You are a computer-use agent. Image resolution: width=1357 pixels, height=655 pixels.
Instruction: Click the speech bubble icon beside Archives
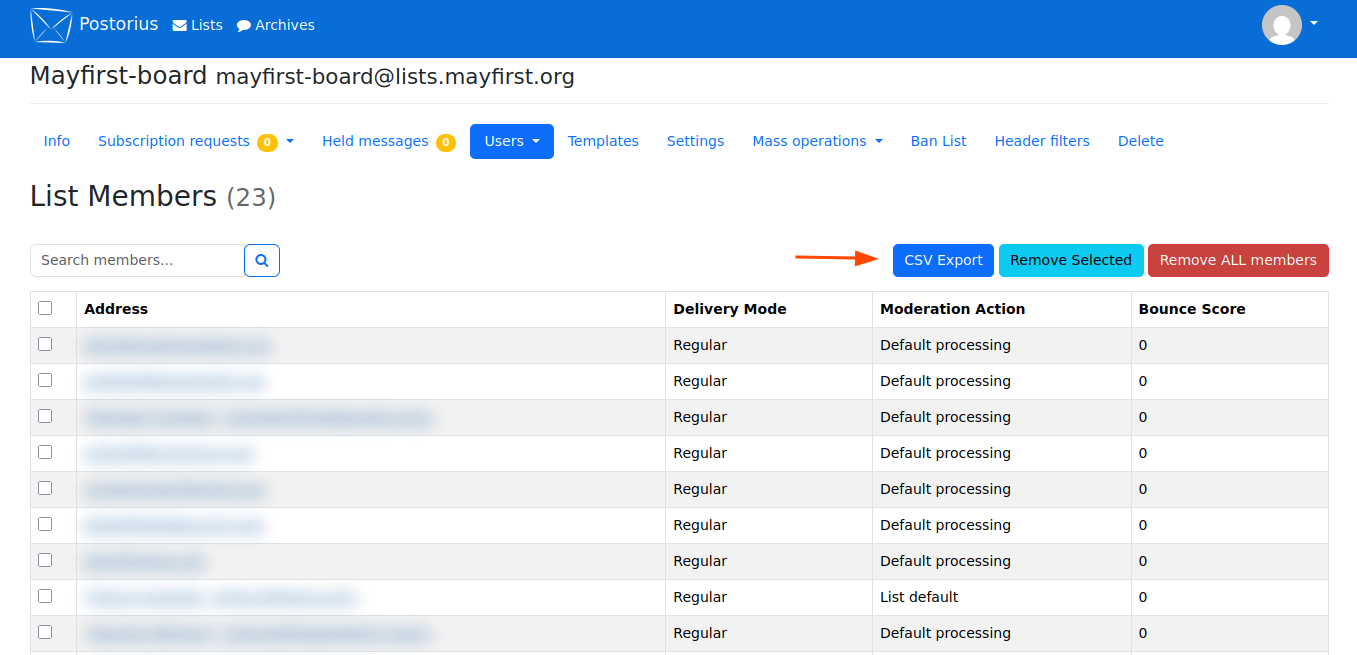coord(244,26)
